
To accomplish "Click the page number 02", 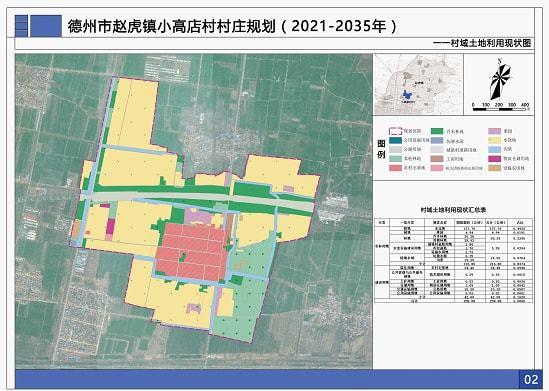I will pyautogui.click(x=531, y=379).
